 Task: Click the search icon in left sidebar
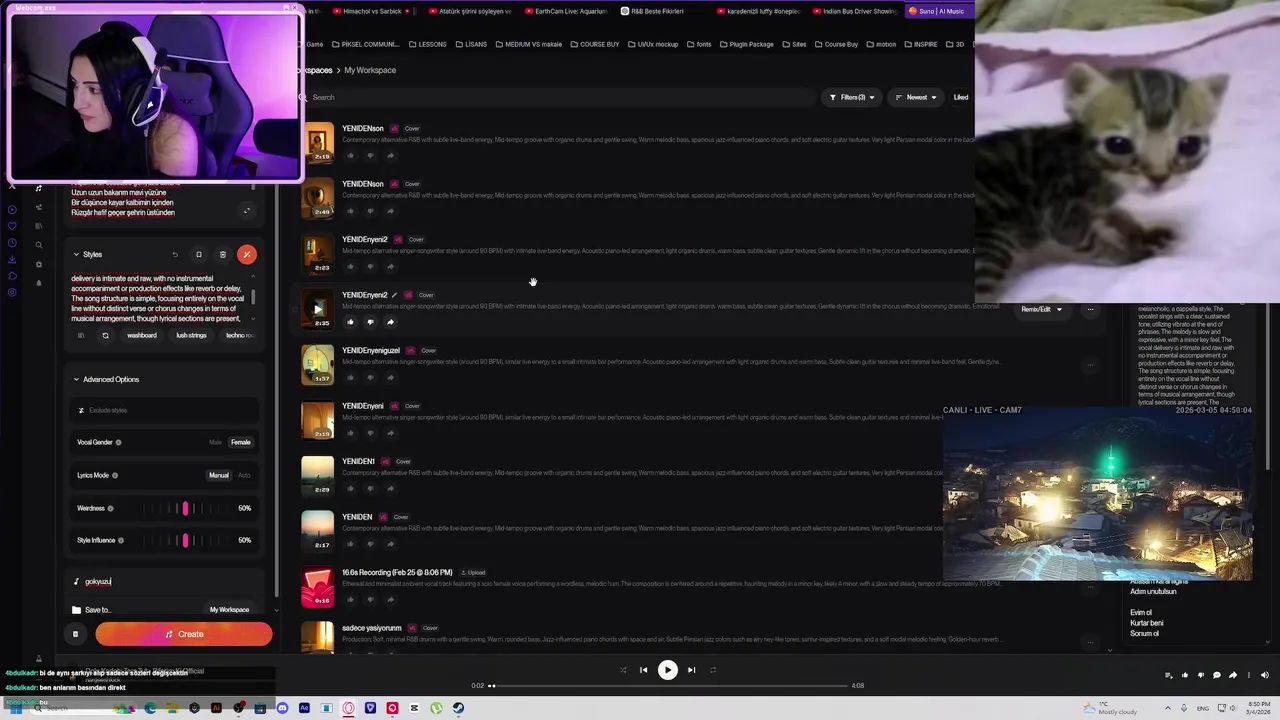(39, 245)
